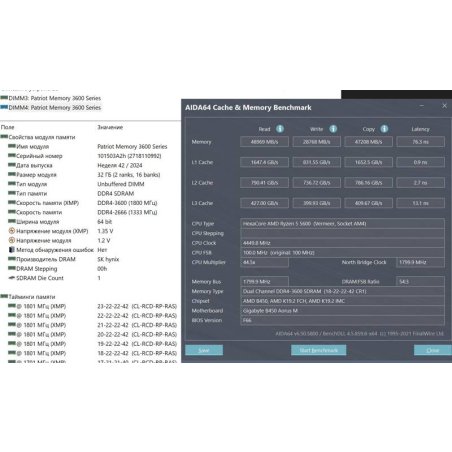Screen dimensions: 452x452
Task: Click the XMP module voltage icon
Action: (12, 231)
